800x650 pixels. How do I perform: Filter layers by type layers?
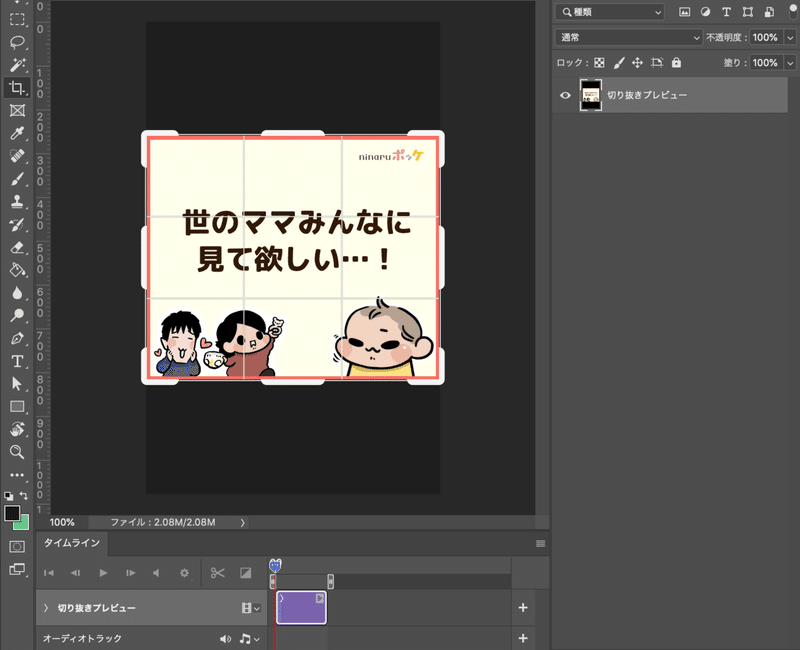727,12
